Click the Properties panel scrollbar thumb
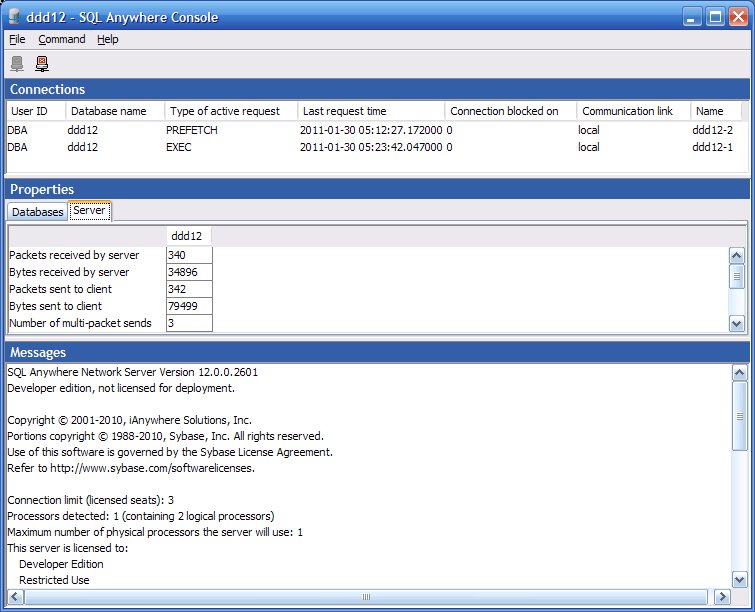The image size is (755, 612). 737,276
